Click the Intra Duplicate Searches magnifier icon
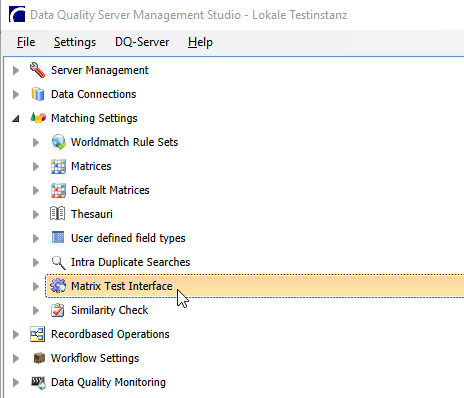This screenshot has width=464, height=398. (58, 262)
